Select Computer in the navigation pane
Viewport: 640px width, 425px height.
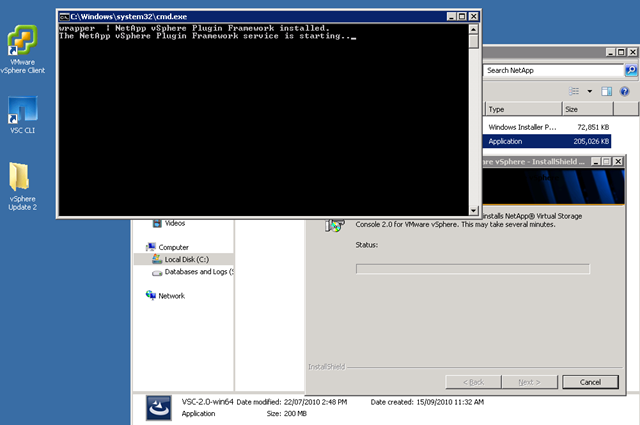click(173, 247)
